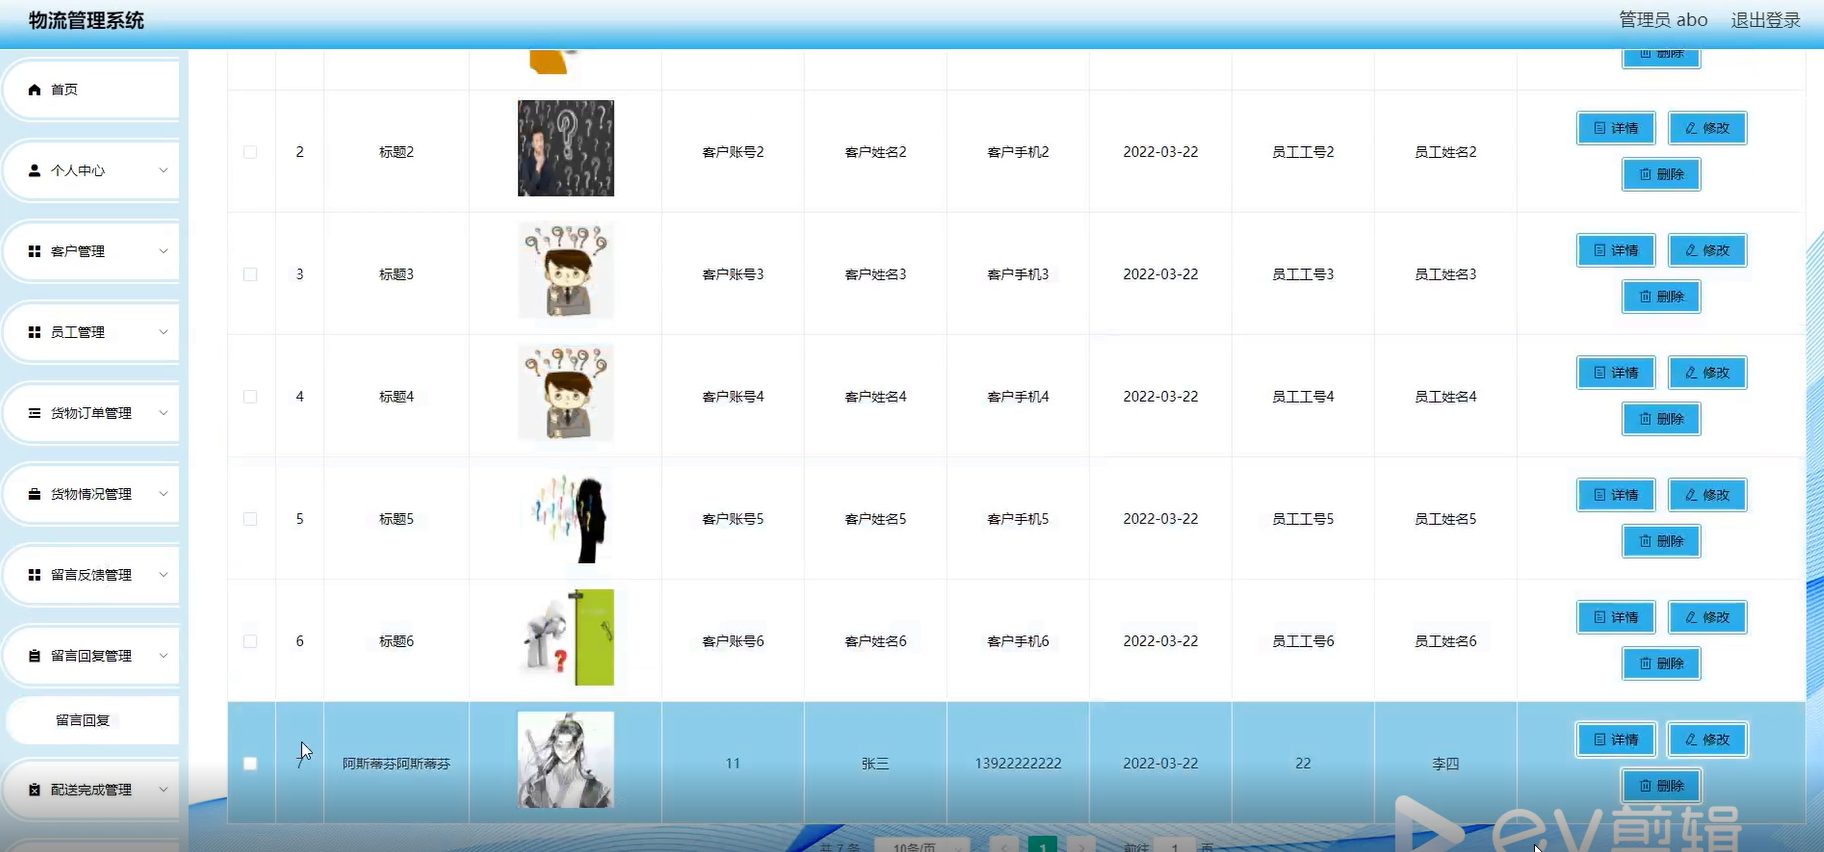Open 详情 for the 张三 row
The width and height of the screenshot is (1824, 852).
[1616, 739]
